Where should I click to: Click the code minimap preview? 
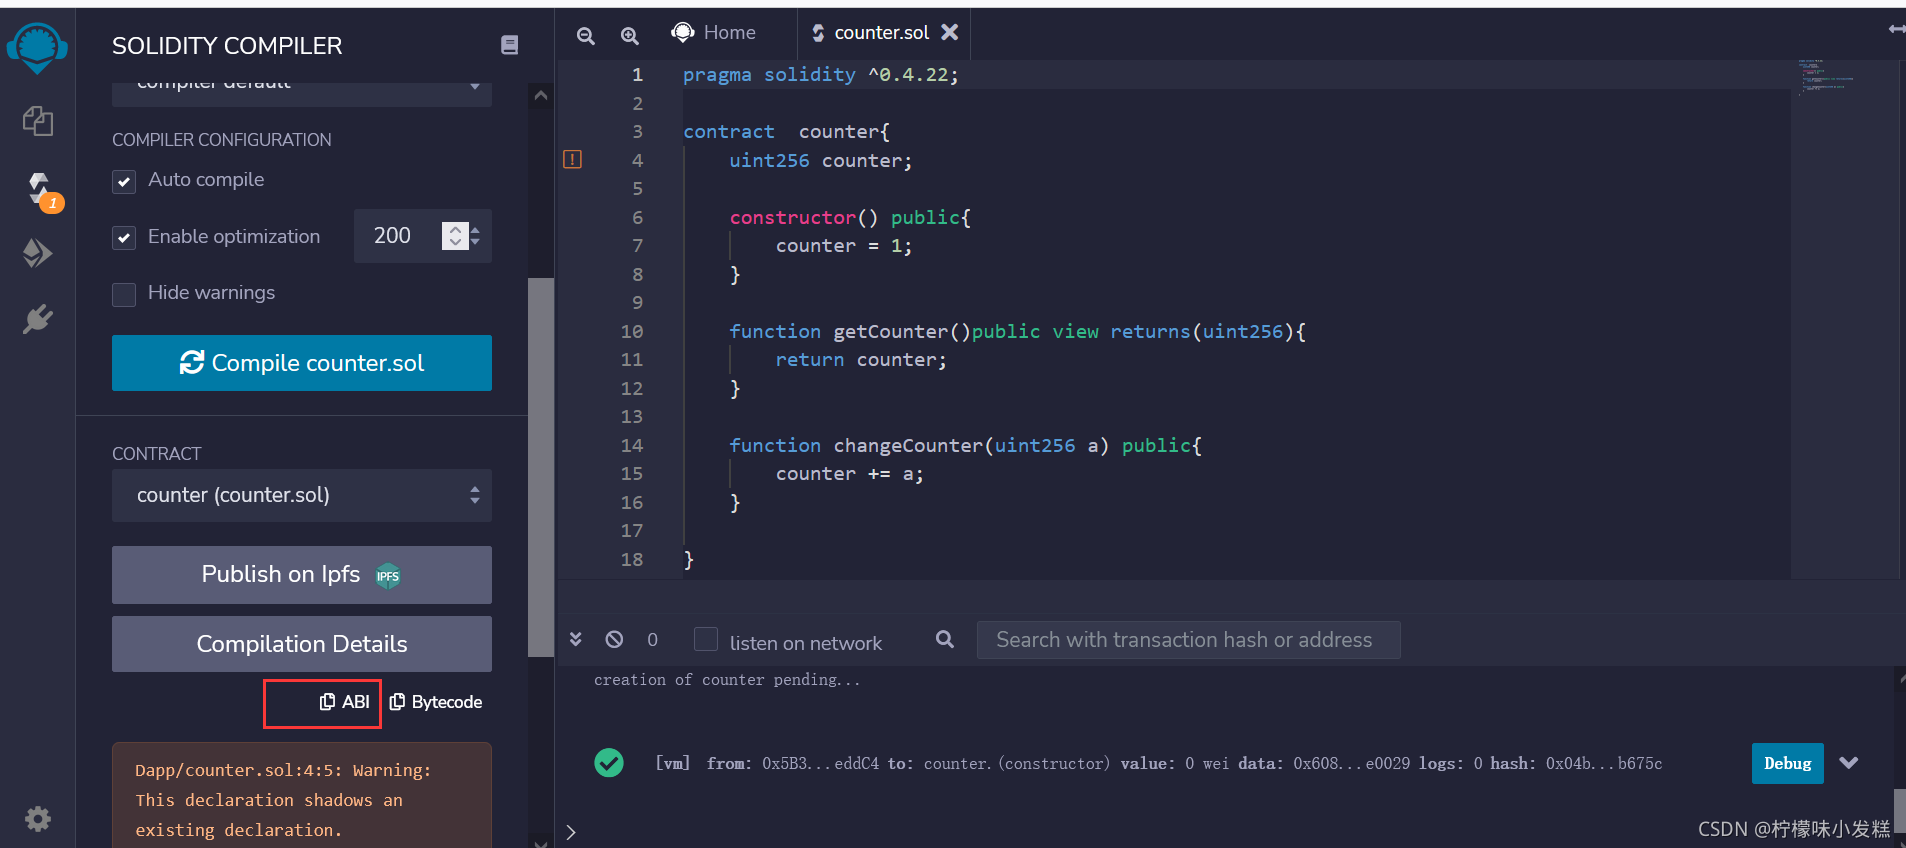[x=1825, y=77]
